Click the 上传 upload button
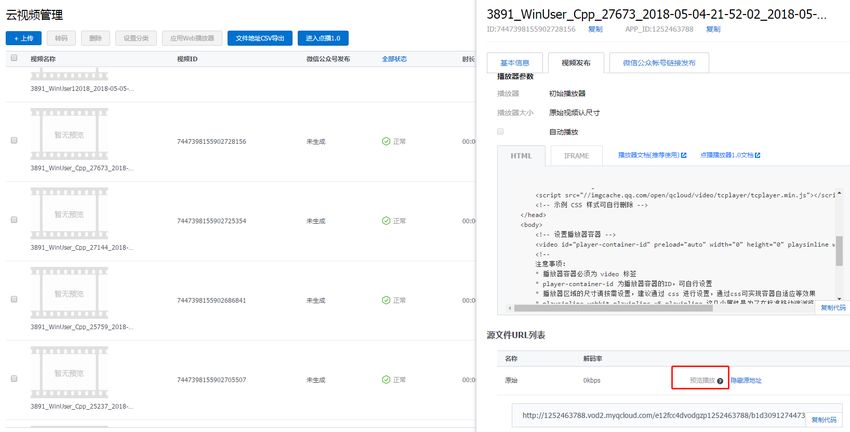 coord(23,38)
